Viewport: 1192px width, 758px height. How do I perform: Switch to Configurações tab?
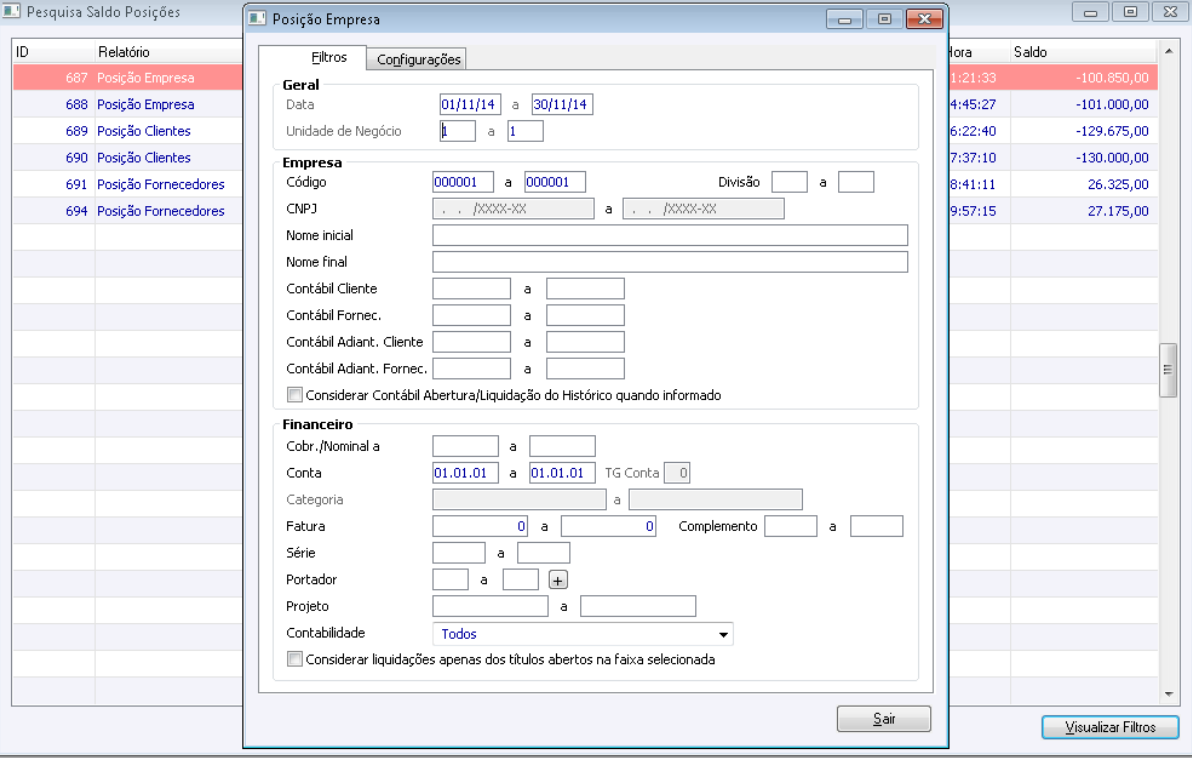click(417, 59)
